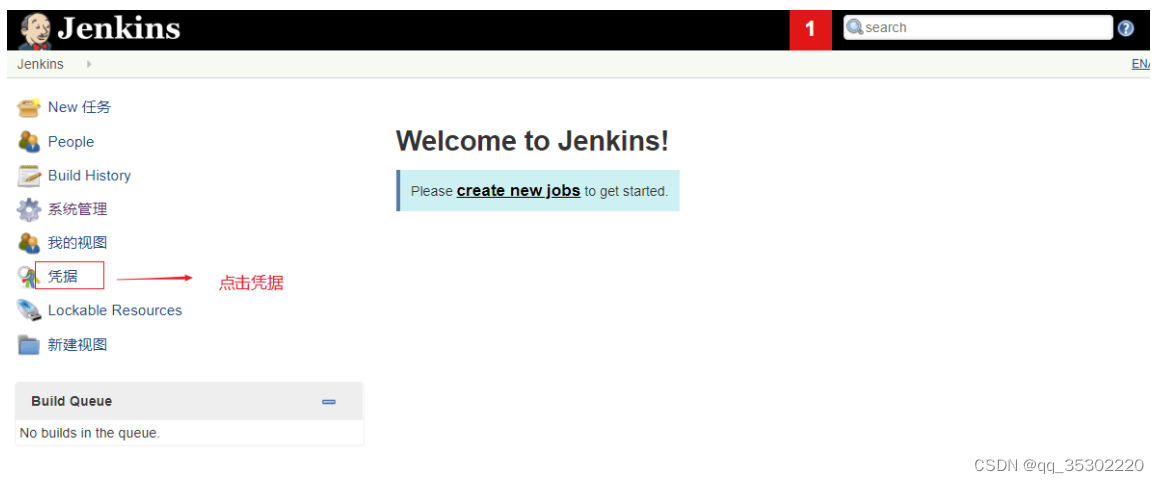Image resolution: width=1159 pixels, height=483 pixels.
Task: Click the Jenkins breadcrumb link
Action: (x=41, y=64)
